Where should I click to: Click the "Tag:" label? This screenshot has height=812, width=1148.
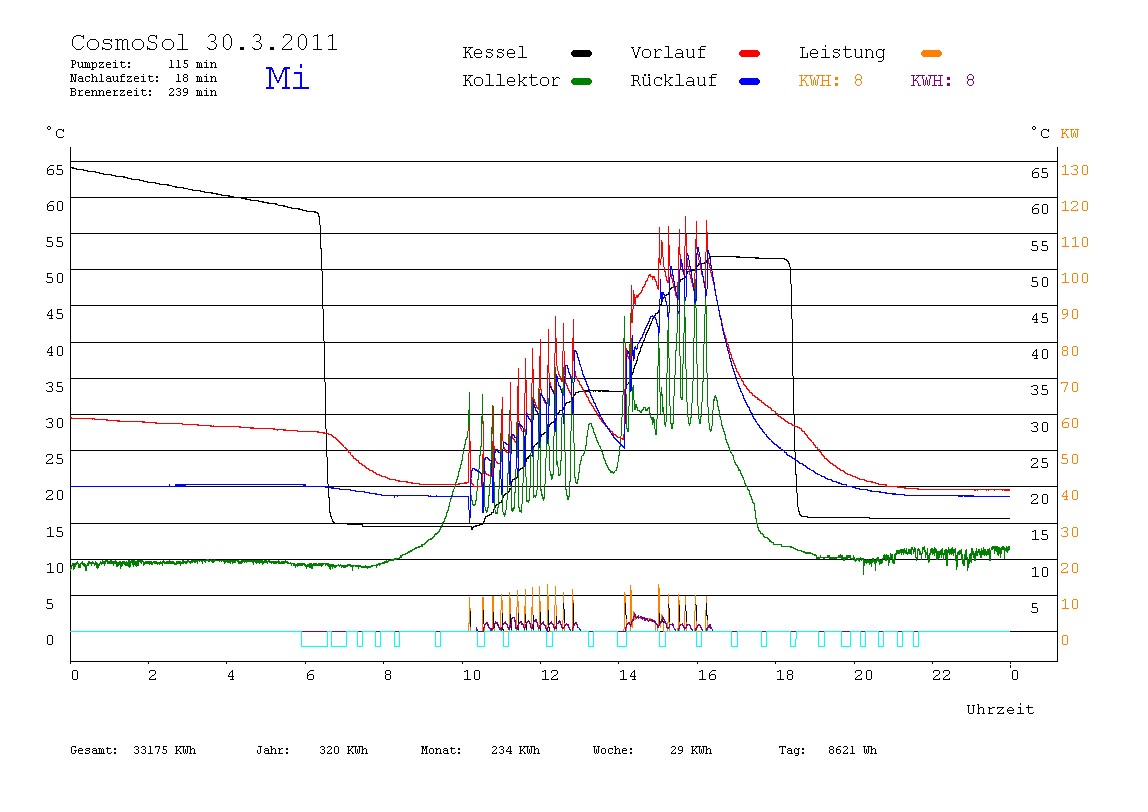[x=792, y=750]
